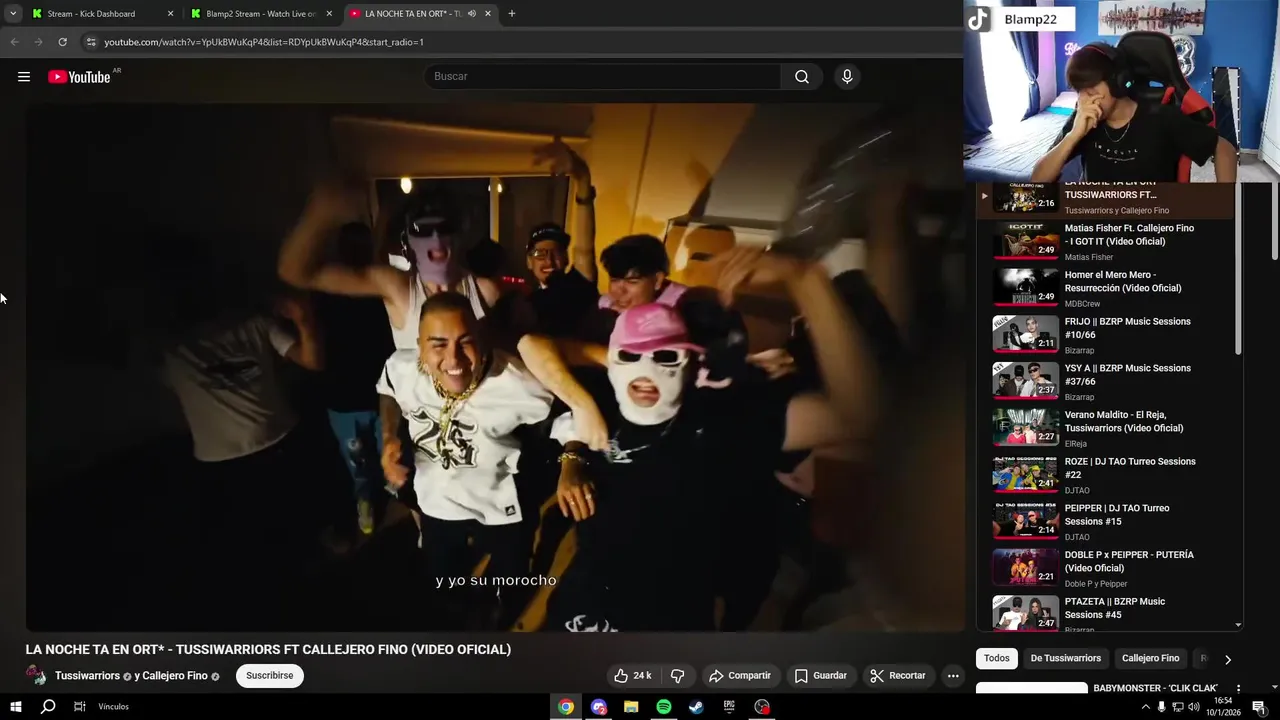Subscribe using the Suscribirse button
The image size is (1280, 720).
click(x=270, y=676)
